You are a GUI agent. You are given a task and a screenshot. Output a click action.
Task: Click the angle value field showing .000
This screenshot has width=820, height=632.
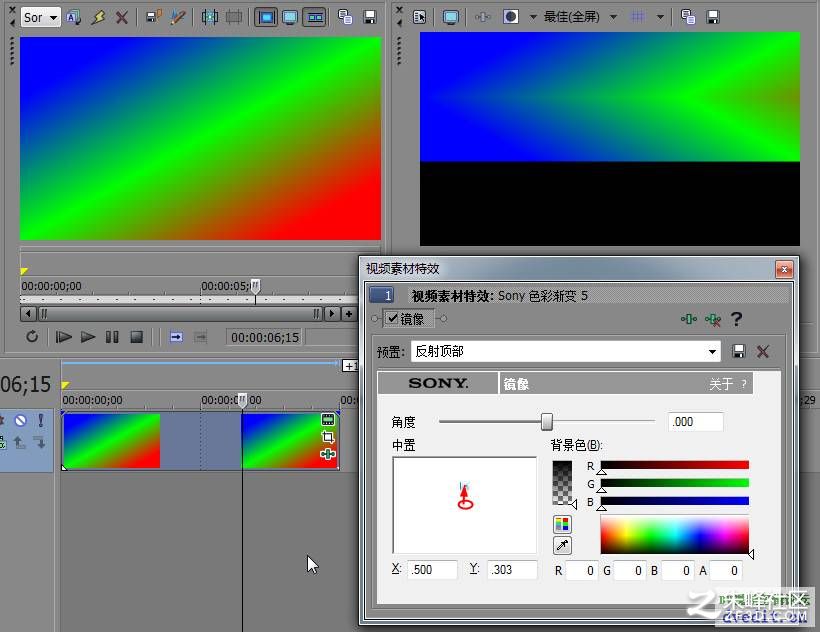696,421
